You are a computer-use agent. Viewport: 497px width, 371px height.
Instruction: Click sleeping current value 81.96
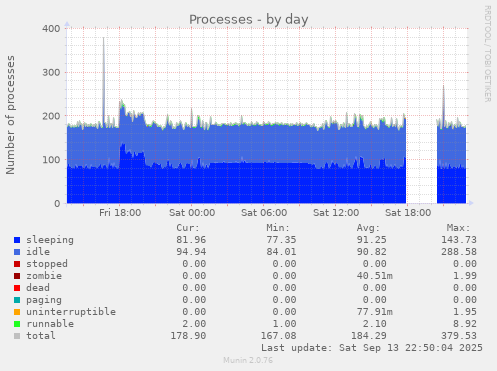[x=191, y=240]
